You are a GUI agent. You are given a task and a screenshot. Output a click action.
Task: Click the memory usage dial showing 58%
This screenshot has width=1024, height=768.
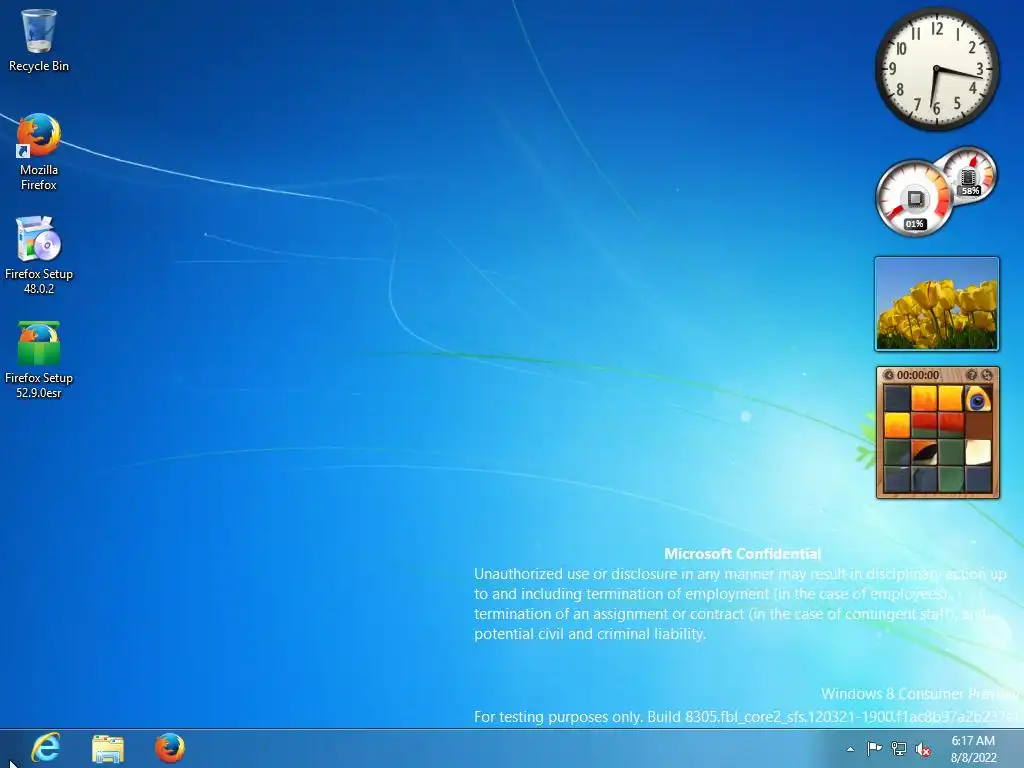point(969,175)
